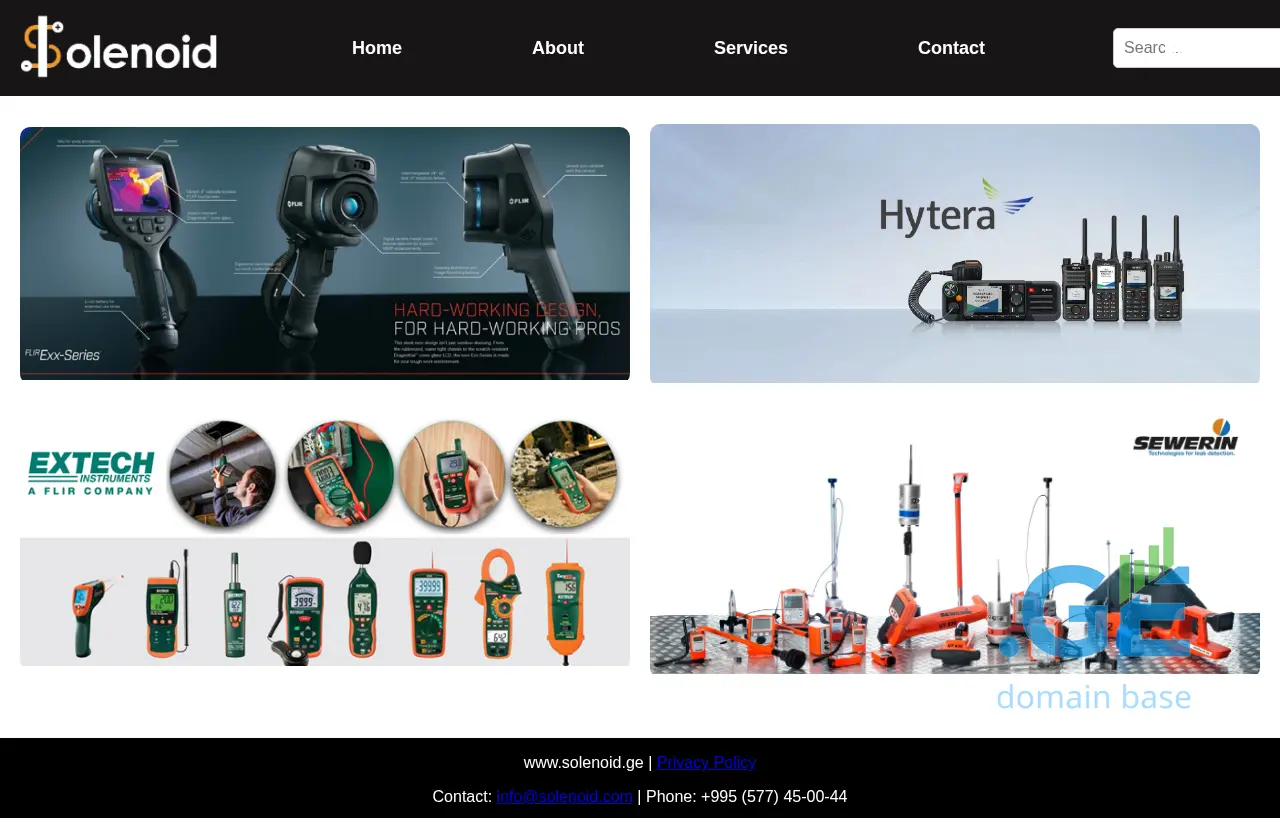Screen dimensions: 1280x818
Task: Select Contact in the navigation bar
Action: 950,48
